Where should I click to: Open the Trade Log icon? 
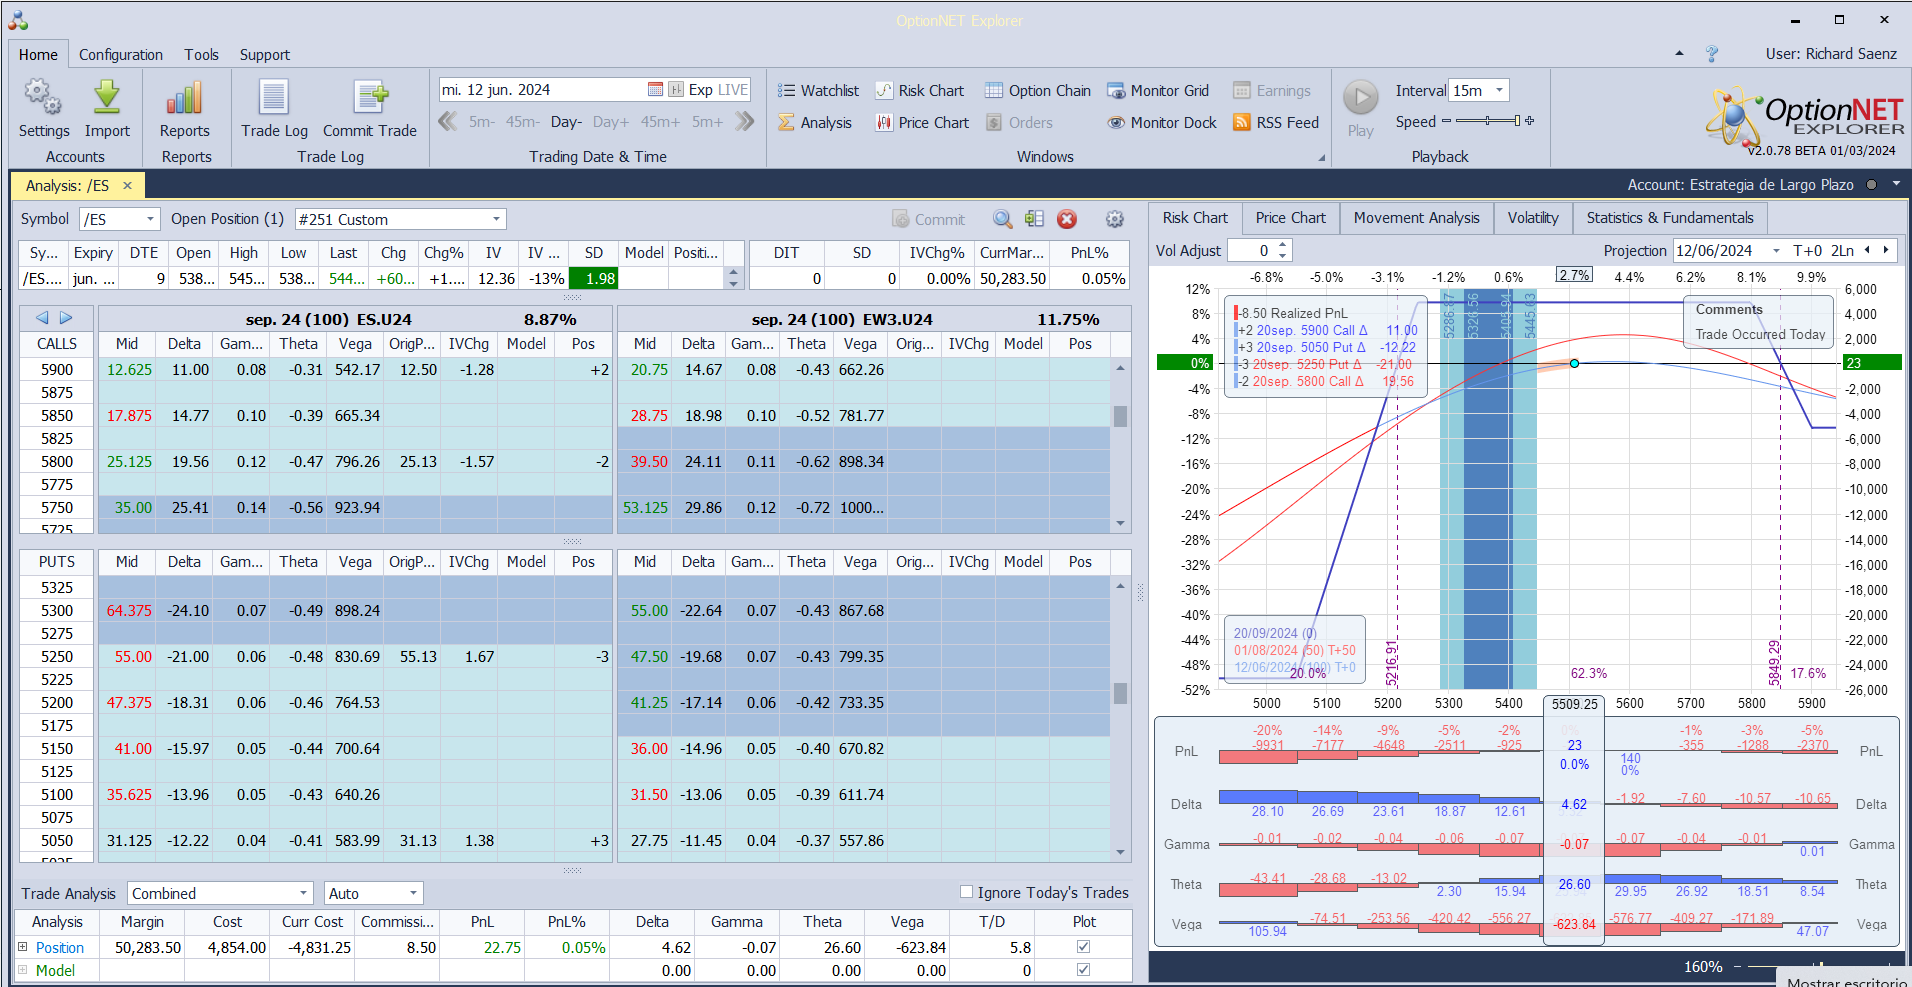274,98
